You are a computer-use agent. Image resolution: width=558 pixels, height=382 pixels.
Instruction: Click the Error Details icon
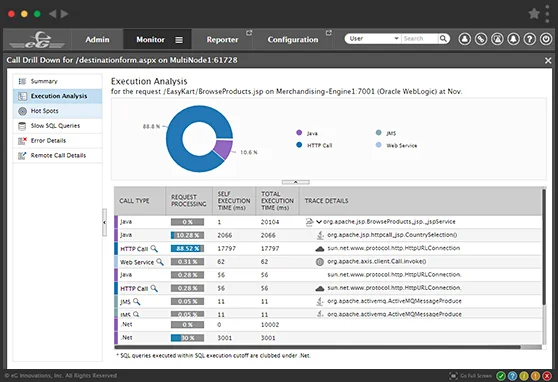pos(22,141)
